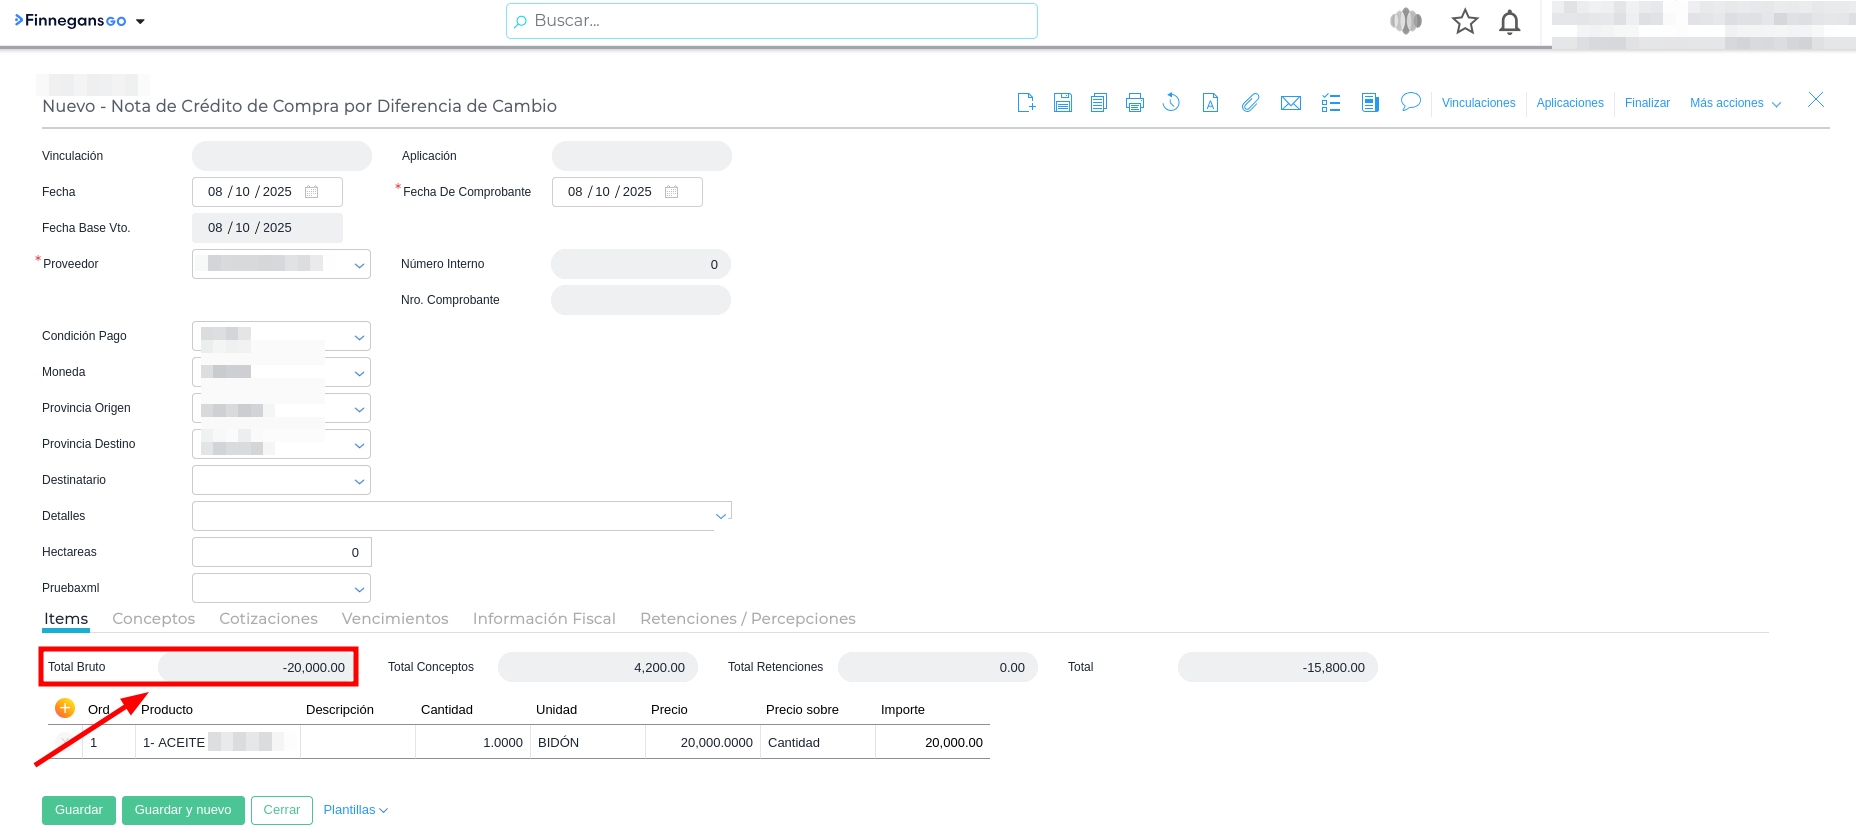Print the document using printer icon
This screenshot has height=839, width=1856.
1134,102
